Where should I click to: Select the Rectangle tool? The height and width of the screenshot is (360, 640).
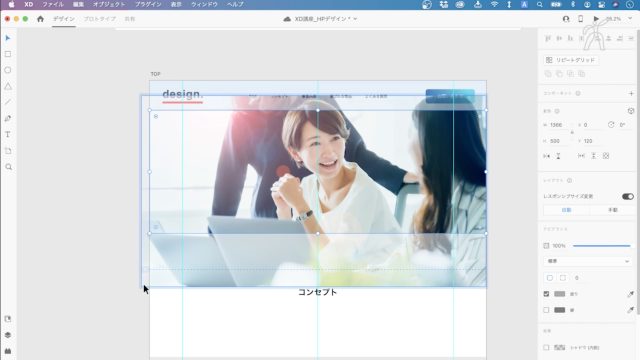[8, 54]
